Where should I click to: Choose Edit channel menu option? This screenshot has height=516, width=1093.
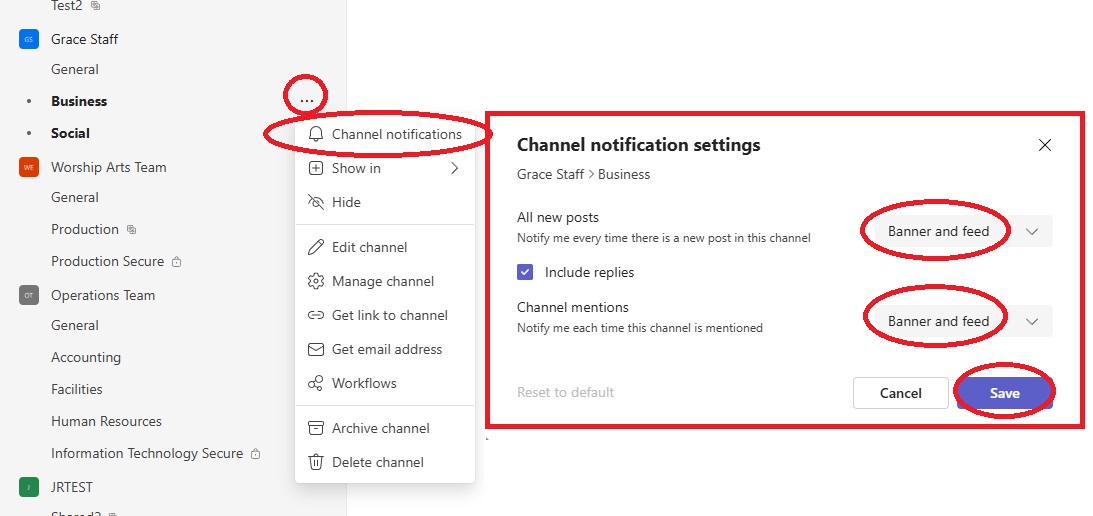pyautogui.click(x=369, y=247)
